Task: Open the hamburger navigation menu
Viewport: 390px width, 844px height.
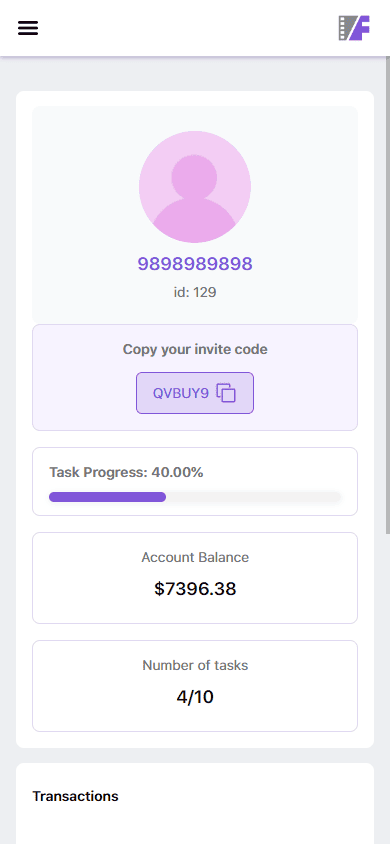Action: 28,28
